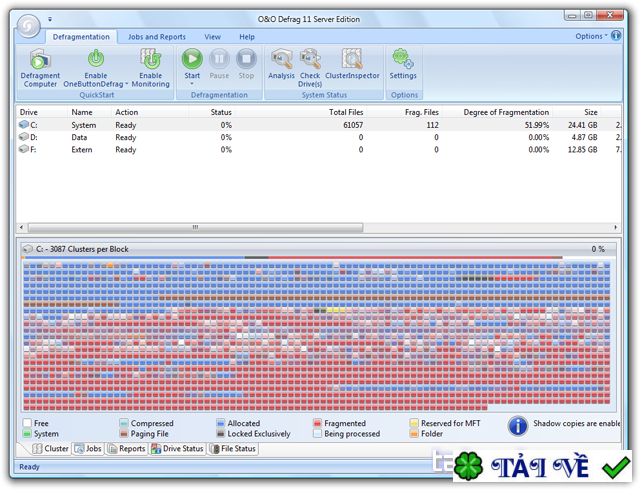The height and width of the screenshot is (490, 640).
Task: Open the ClusterInspector tool
Action: pyautogui.click(x=352, y=61)
